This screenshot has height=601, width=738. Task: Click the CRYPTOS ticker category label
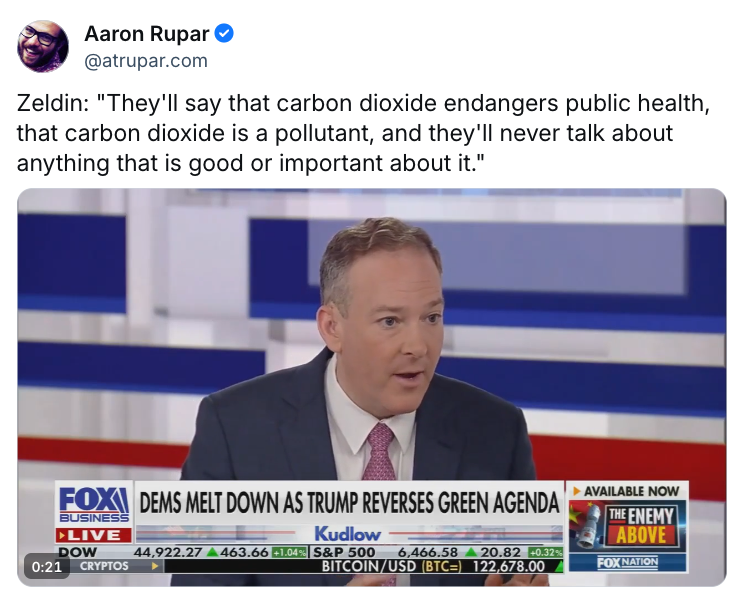(x=104, y=566)
